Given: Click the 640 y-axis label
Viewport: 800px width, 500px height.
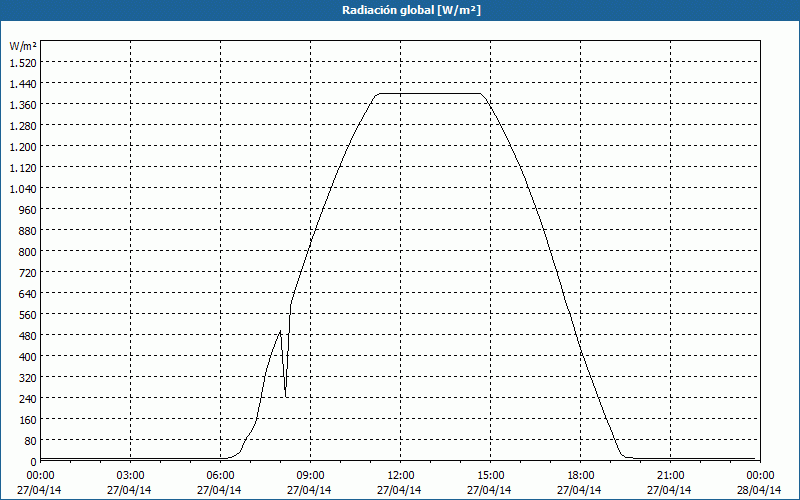Looking at the screenshot, I should (29, 294).
